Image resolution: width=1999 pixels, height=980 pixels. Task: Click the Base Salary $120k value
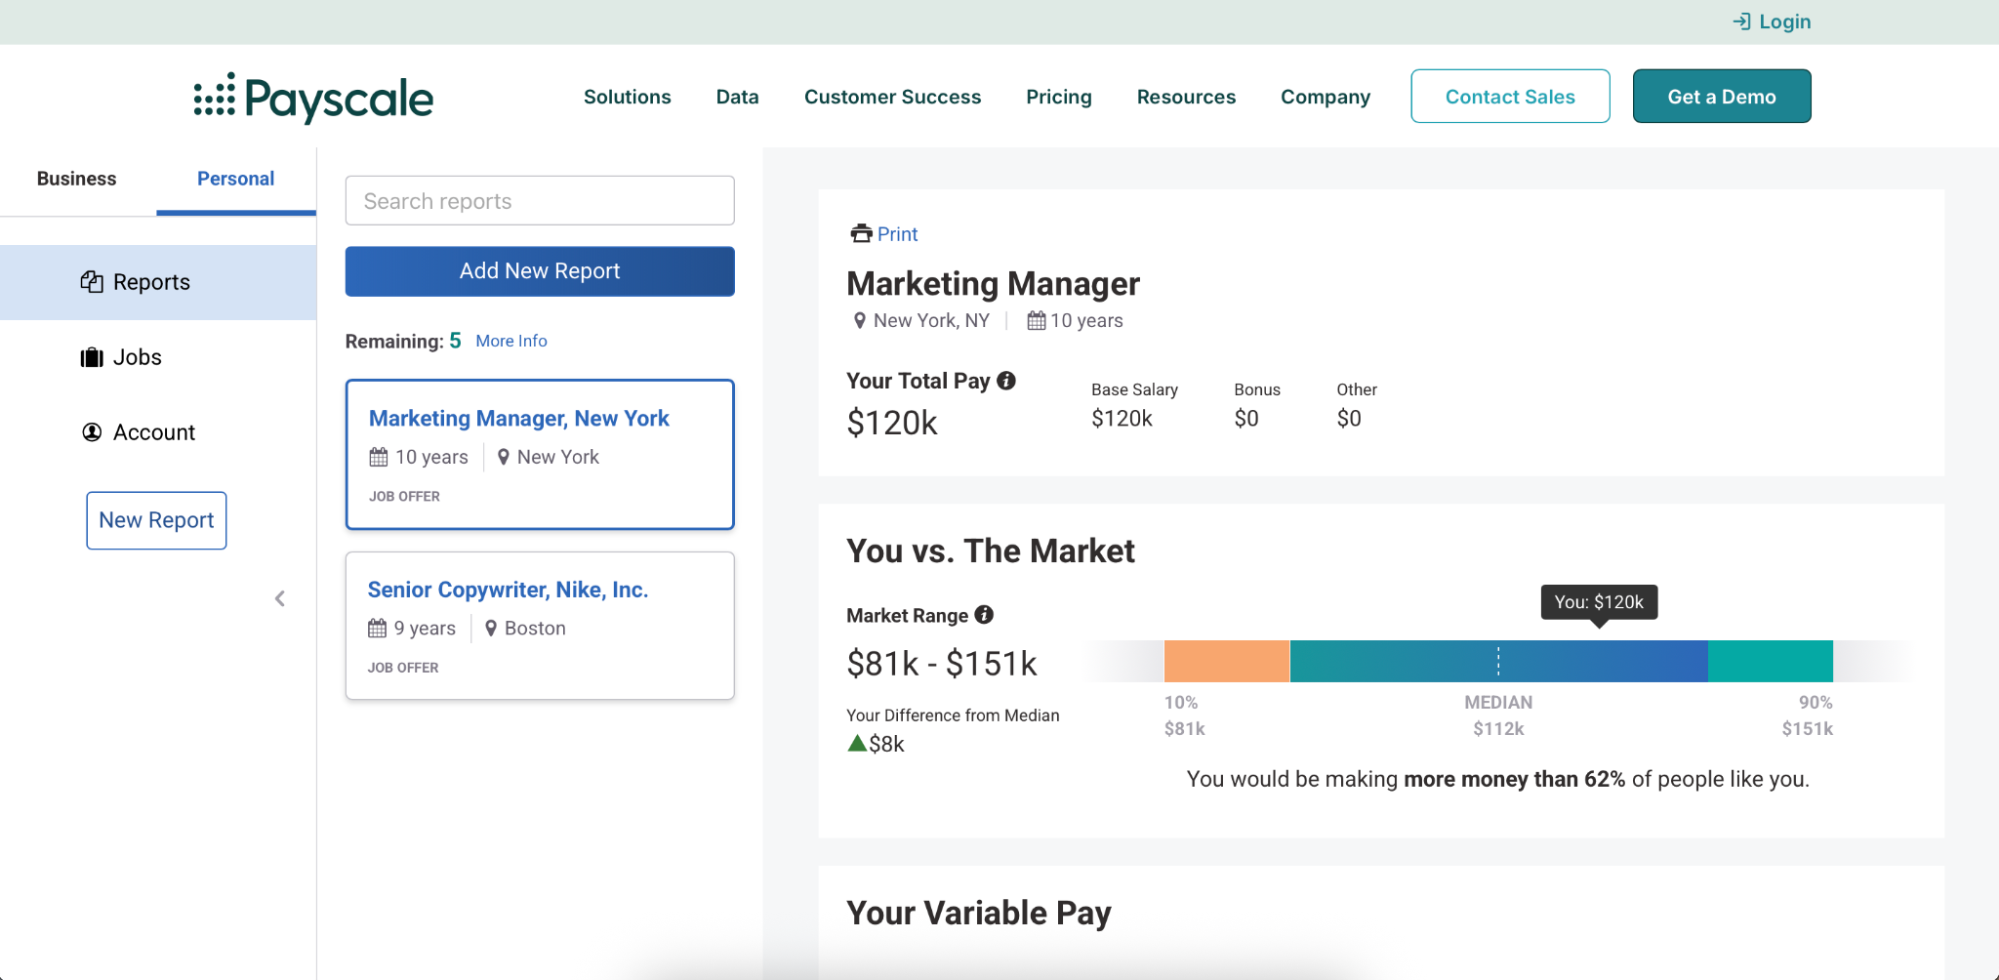1122,419
